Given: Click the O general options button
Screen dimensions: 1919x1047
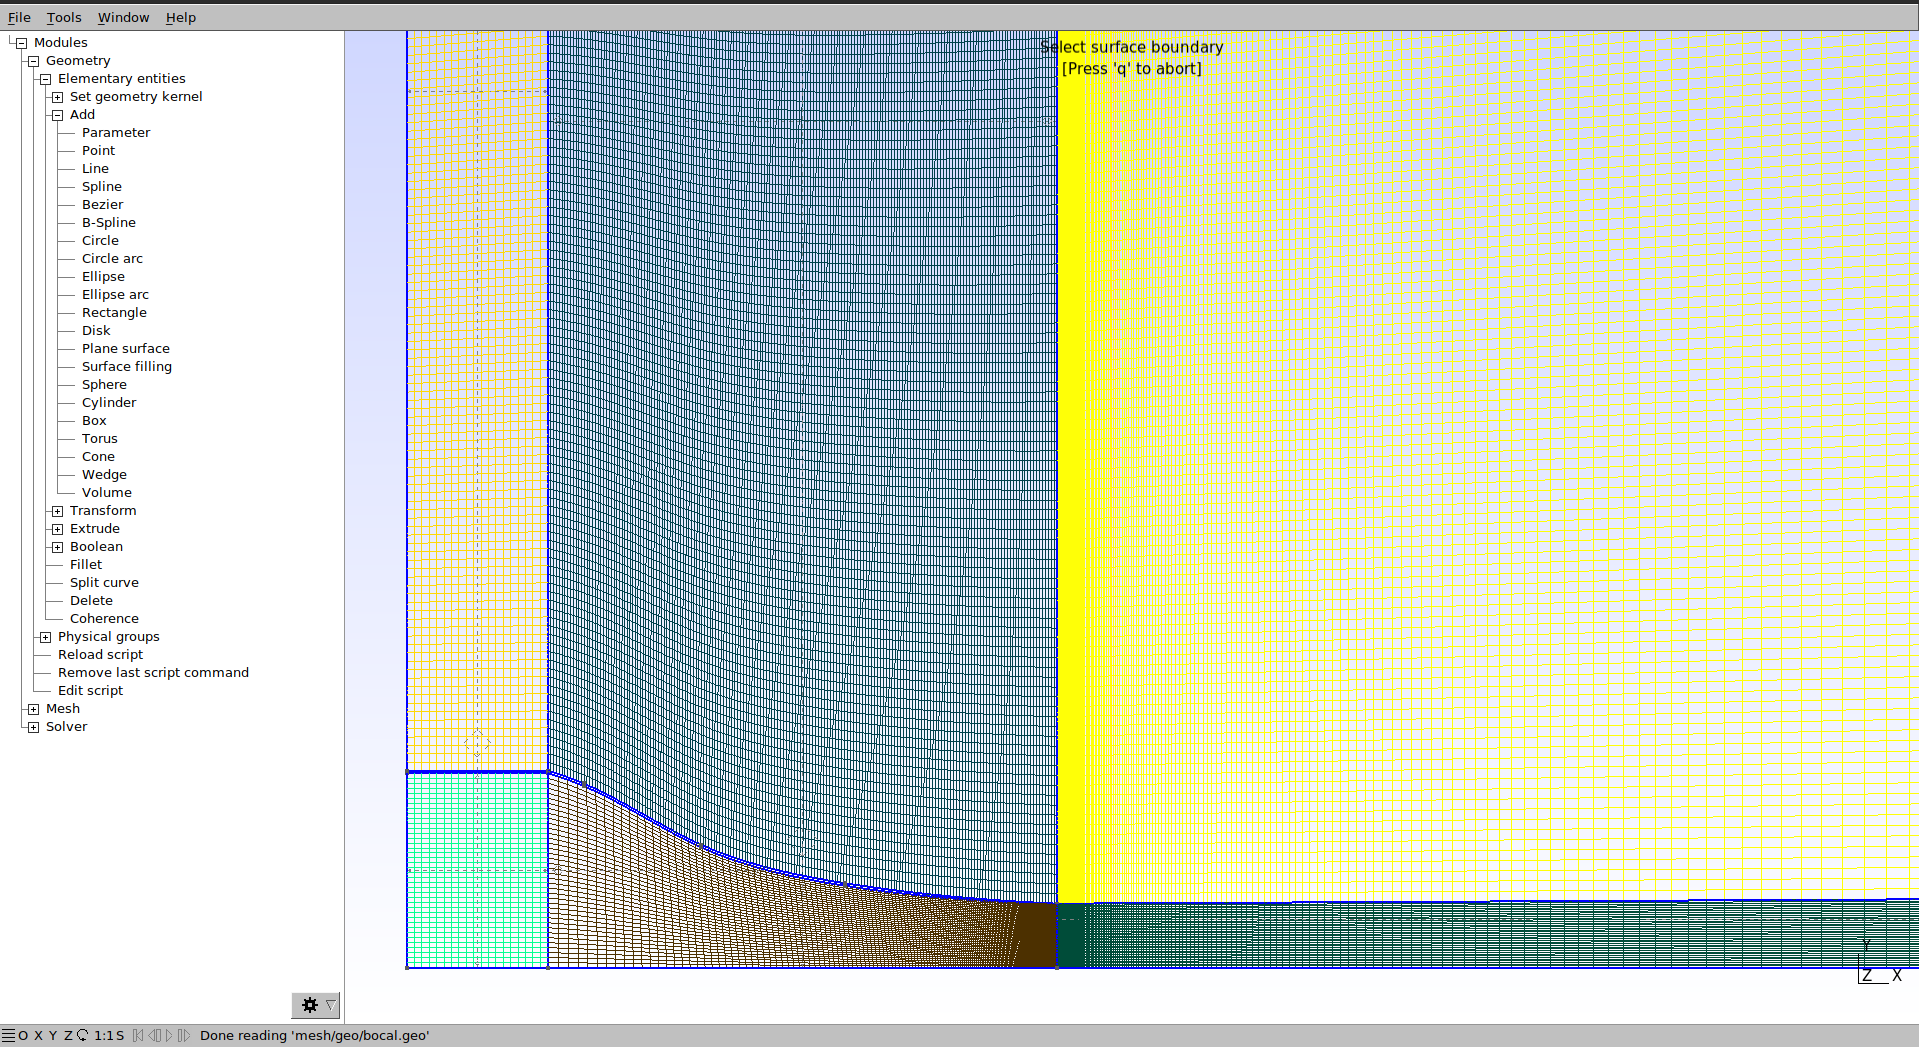Looking at the screenshot, I should pyautogui.click(x=23, y=1035).
